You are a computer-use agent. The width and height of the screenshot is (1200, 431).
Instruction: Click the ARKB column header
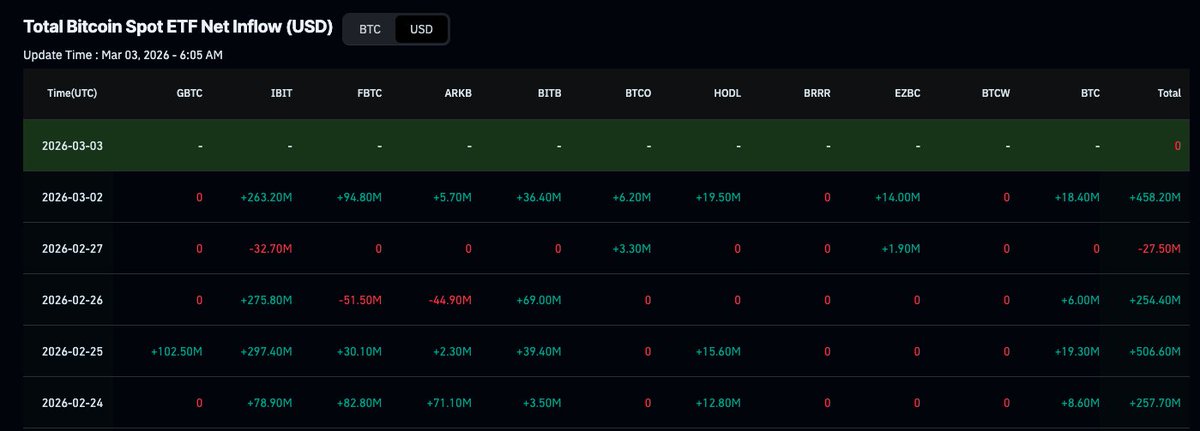458,93
